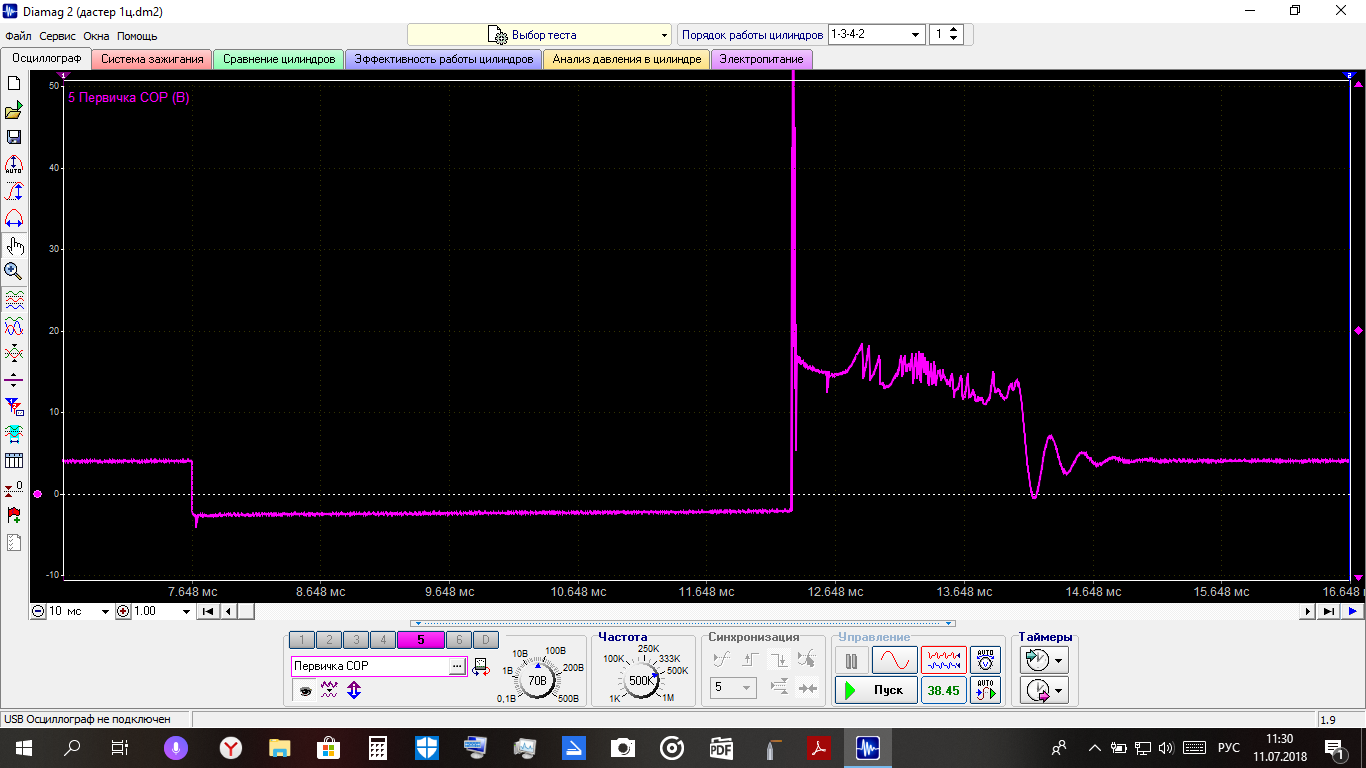Jump to beginning of the recording

click(208, 611)
